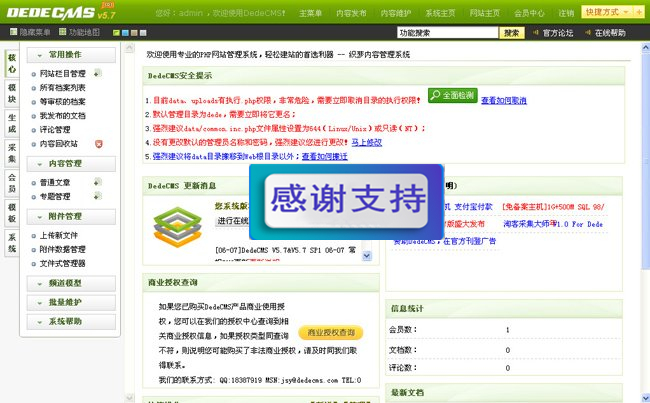Open the 查看如何取消 link
The width and height of the screenshot is (650, 403).
(x=504, y=100)
